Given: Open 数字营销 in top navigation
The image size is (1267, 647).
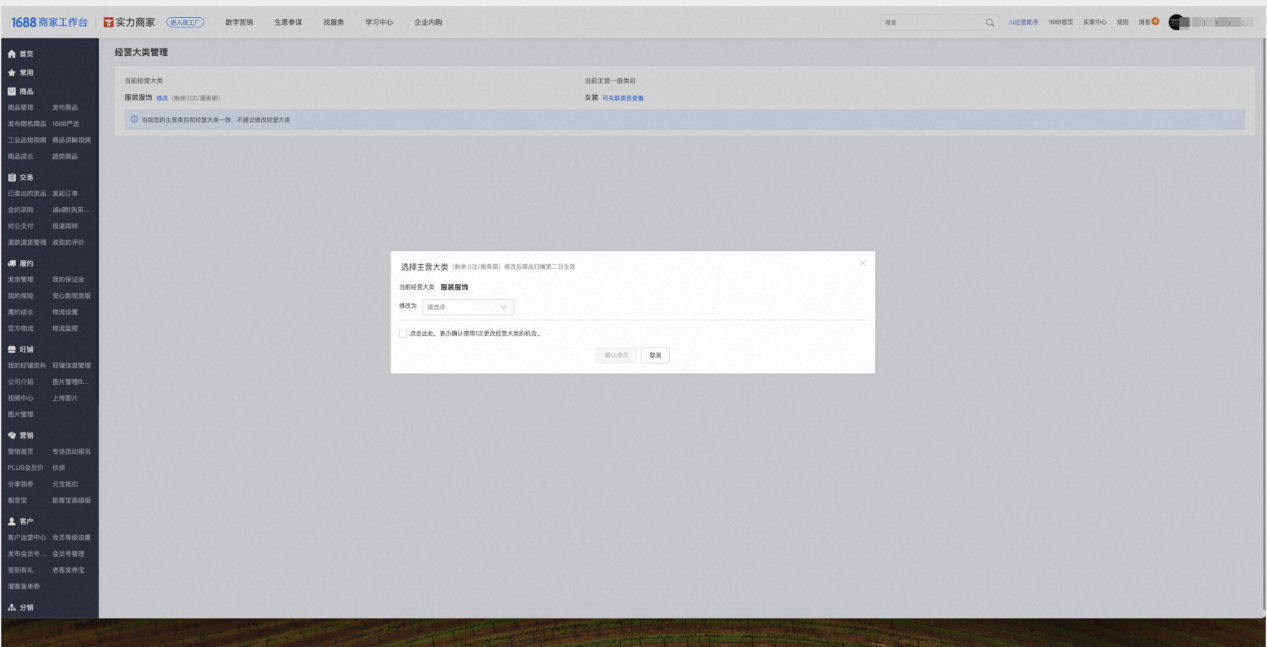Looking at the screenshot, I should click(x=239, y=22).
